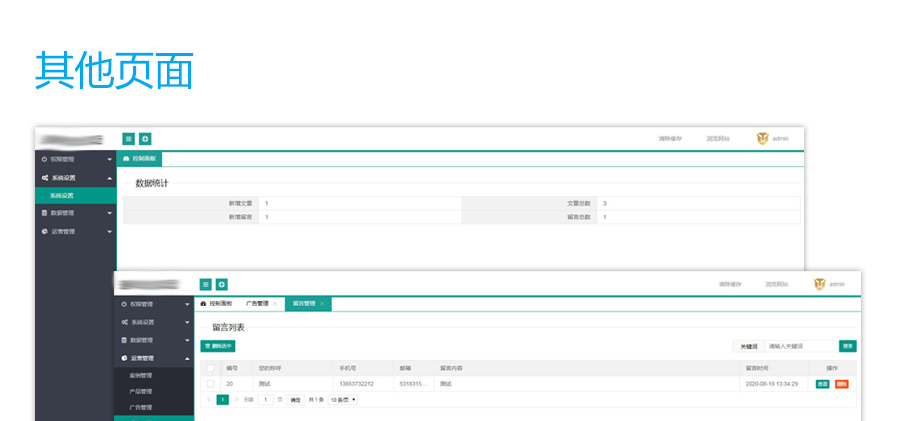Select 产品管理 in the lower sidebar

pyautogui.click(x=140, y=391)
